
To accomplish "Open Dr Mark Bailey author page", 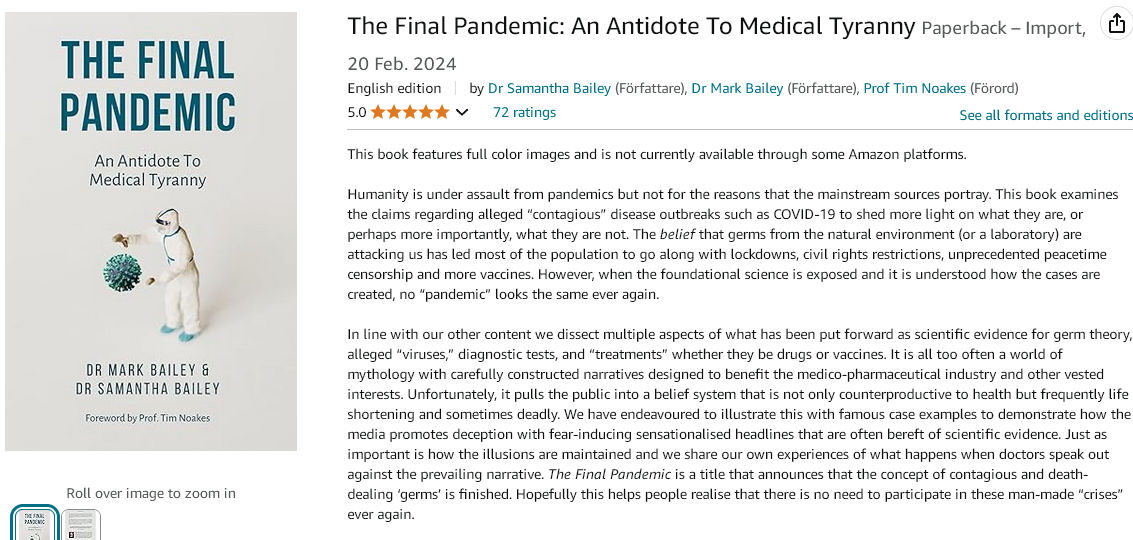I will (737, 88).
